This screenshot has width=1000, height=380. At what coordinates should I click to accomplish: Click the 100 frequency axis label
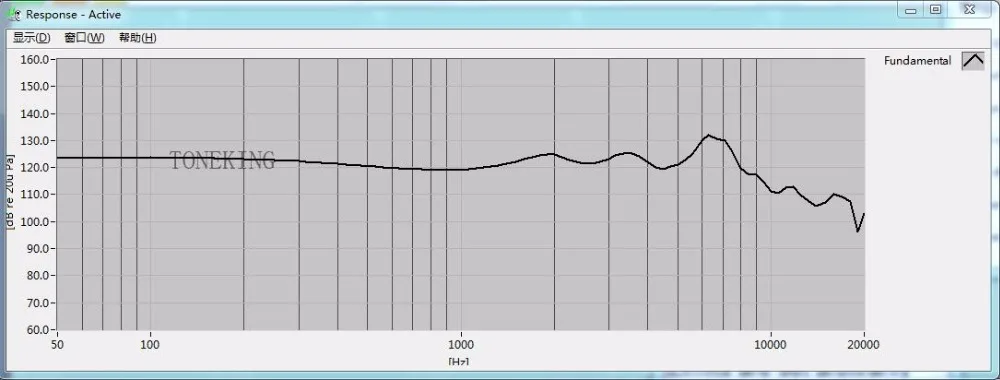151,344
